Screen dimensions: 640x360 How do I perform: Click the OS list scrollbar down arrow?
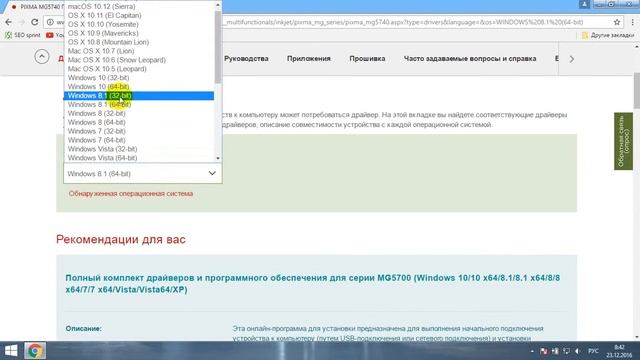click(218, 158)
